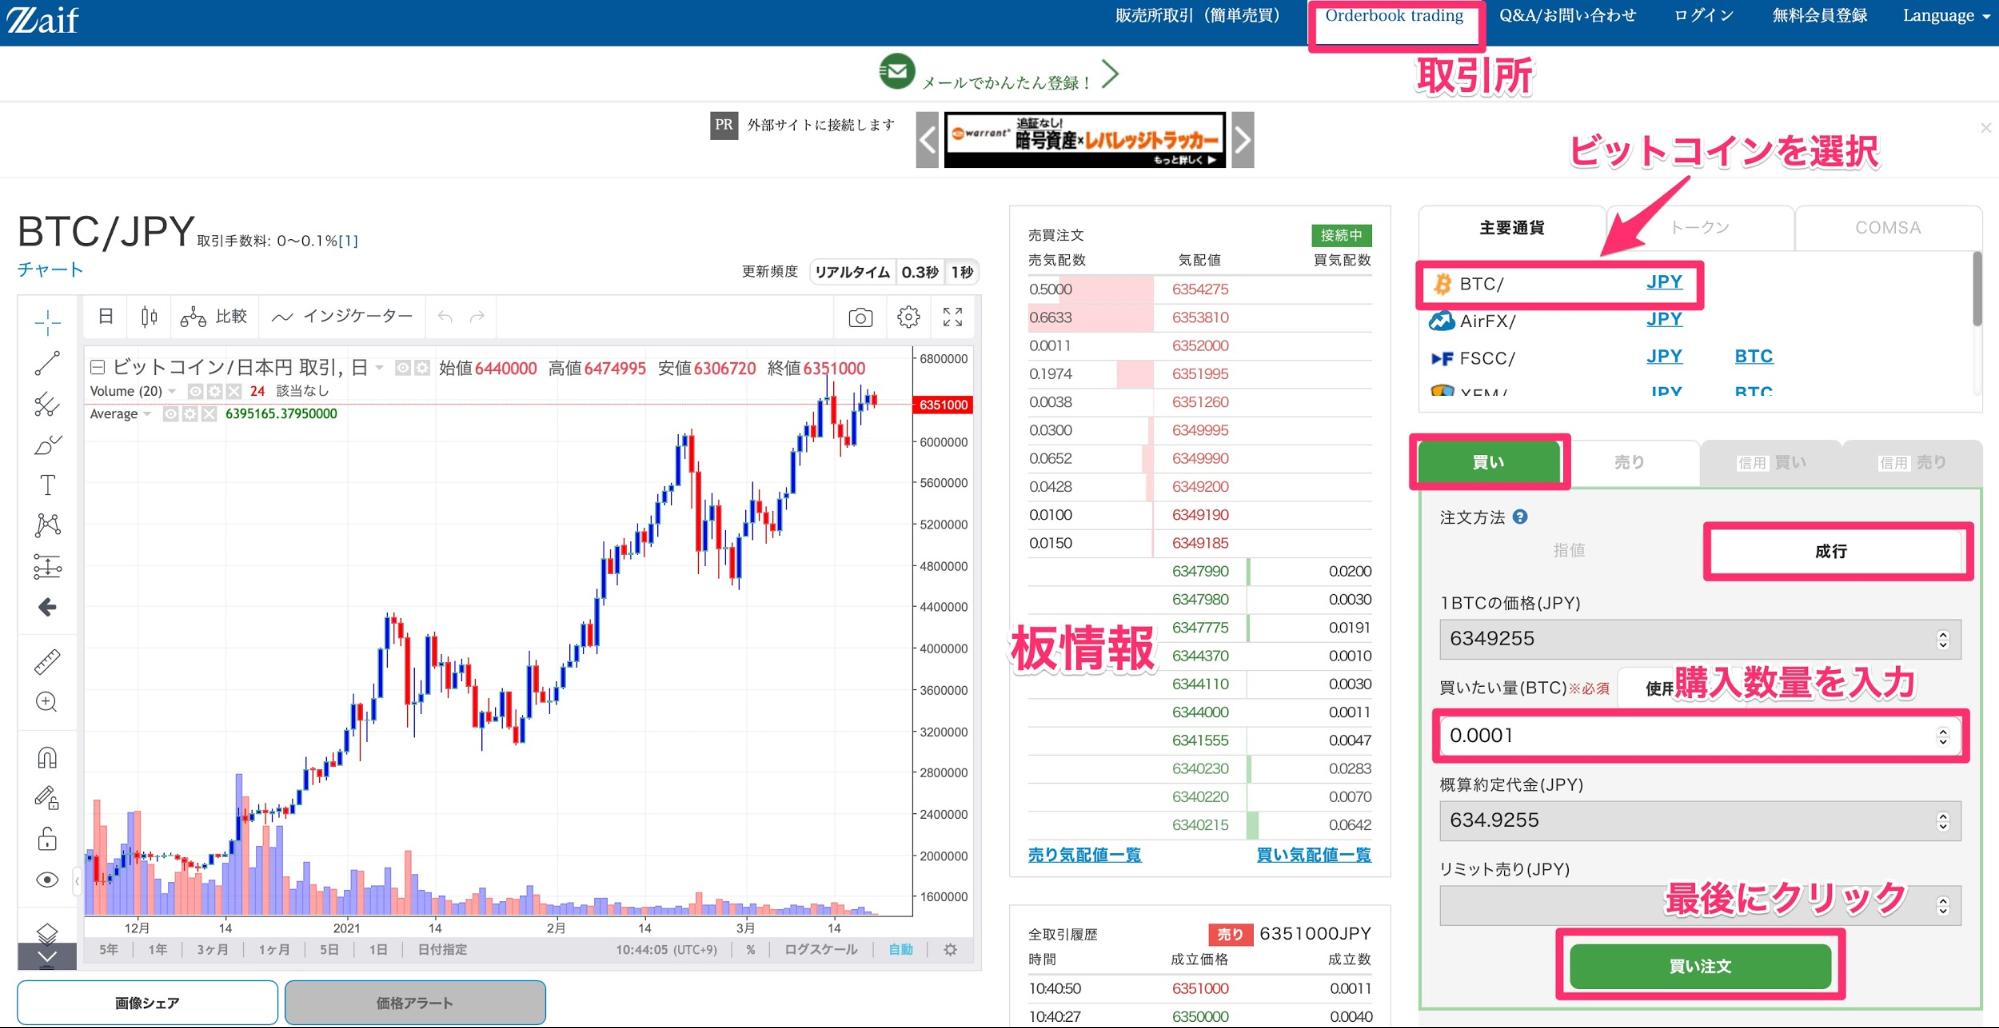Select the text annotation tool
Viewport: 1999px width, 1028px height.
[x=46, y=485]
